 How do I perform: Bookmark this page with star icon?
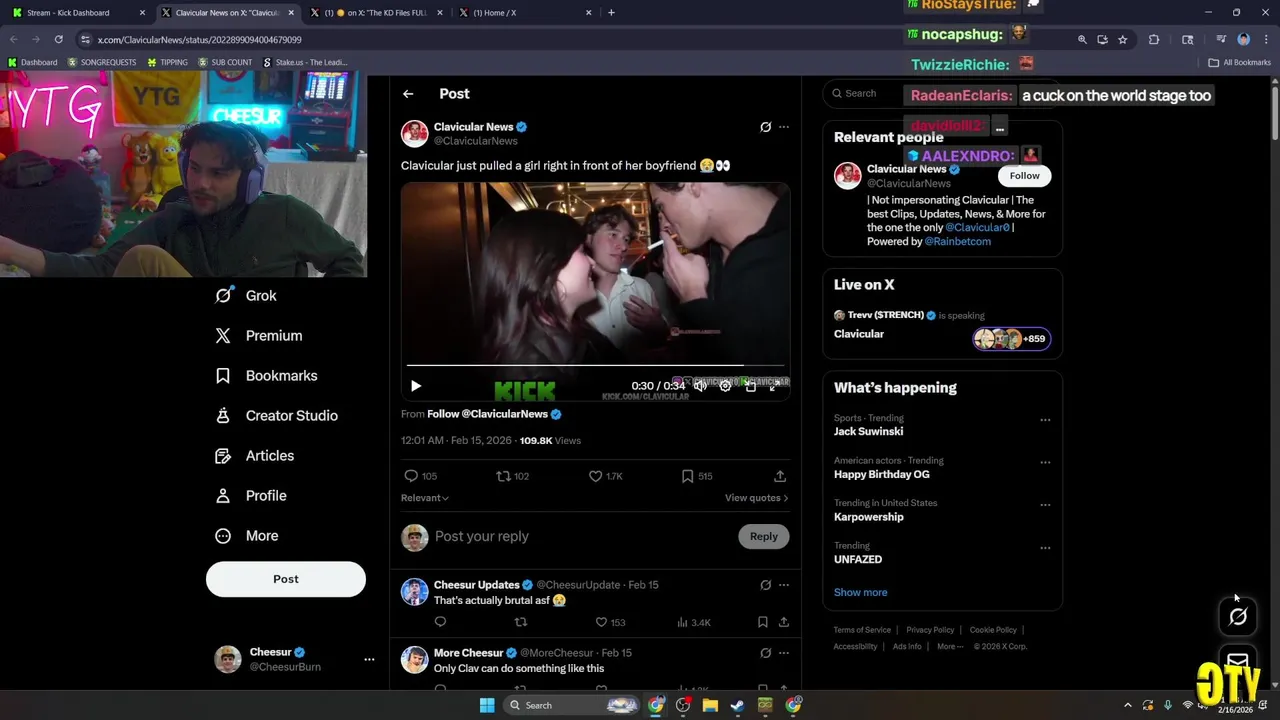1123,40
